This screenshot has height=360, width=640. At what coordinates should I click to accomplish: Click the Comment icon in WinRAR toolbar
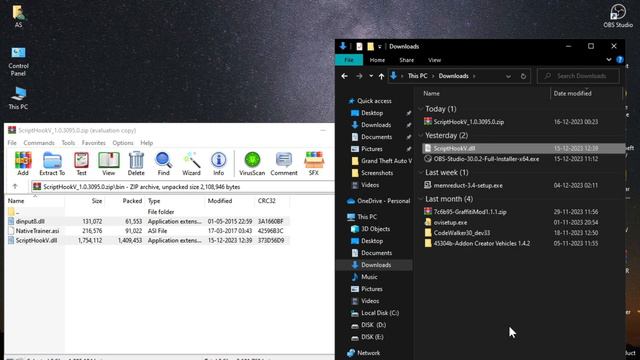(x=284, y=164)
